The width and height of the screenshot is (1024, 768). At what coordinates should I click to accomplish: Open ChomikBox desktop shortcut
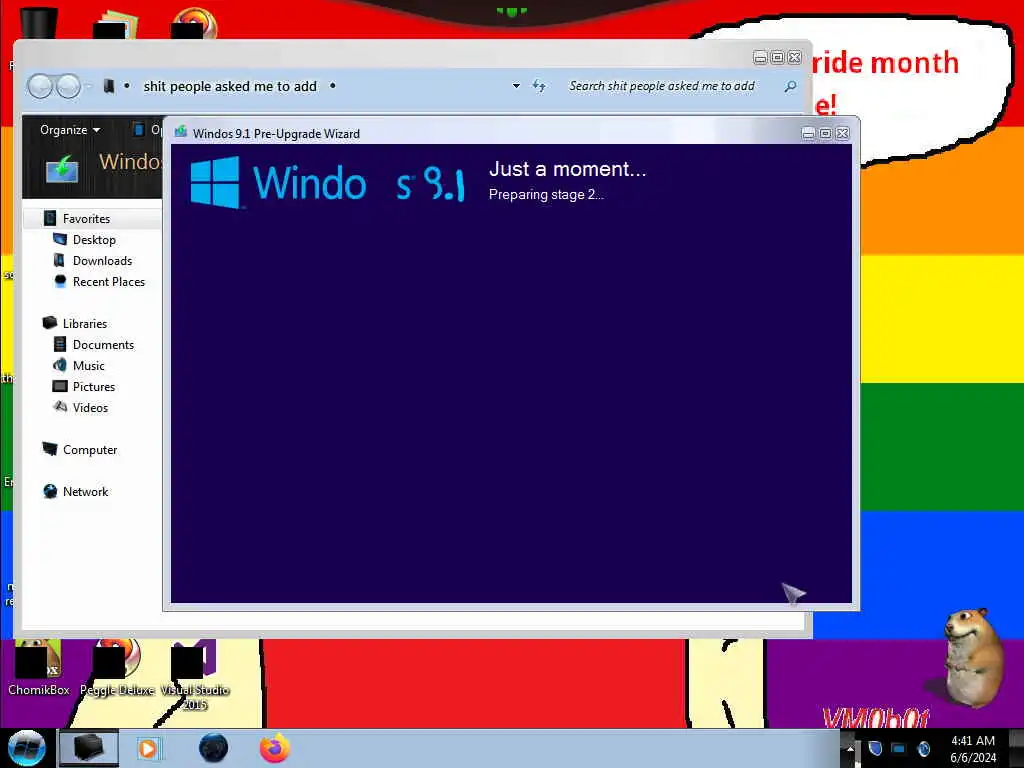38,667
